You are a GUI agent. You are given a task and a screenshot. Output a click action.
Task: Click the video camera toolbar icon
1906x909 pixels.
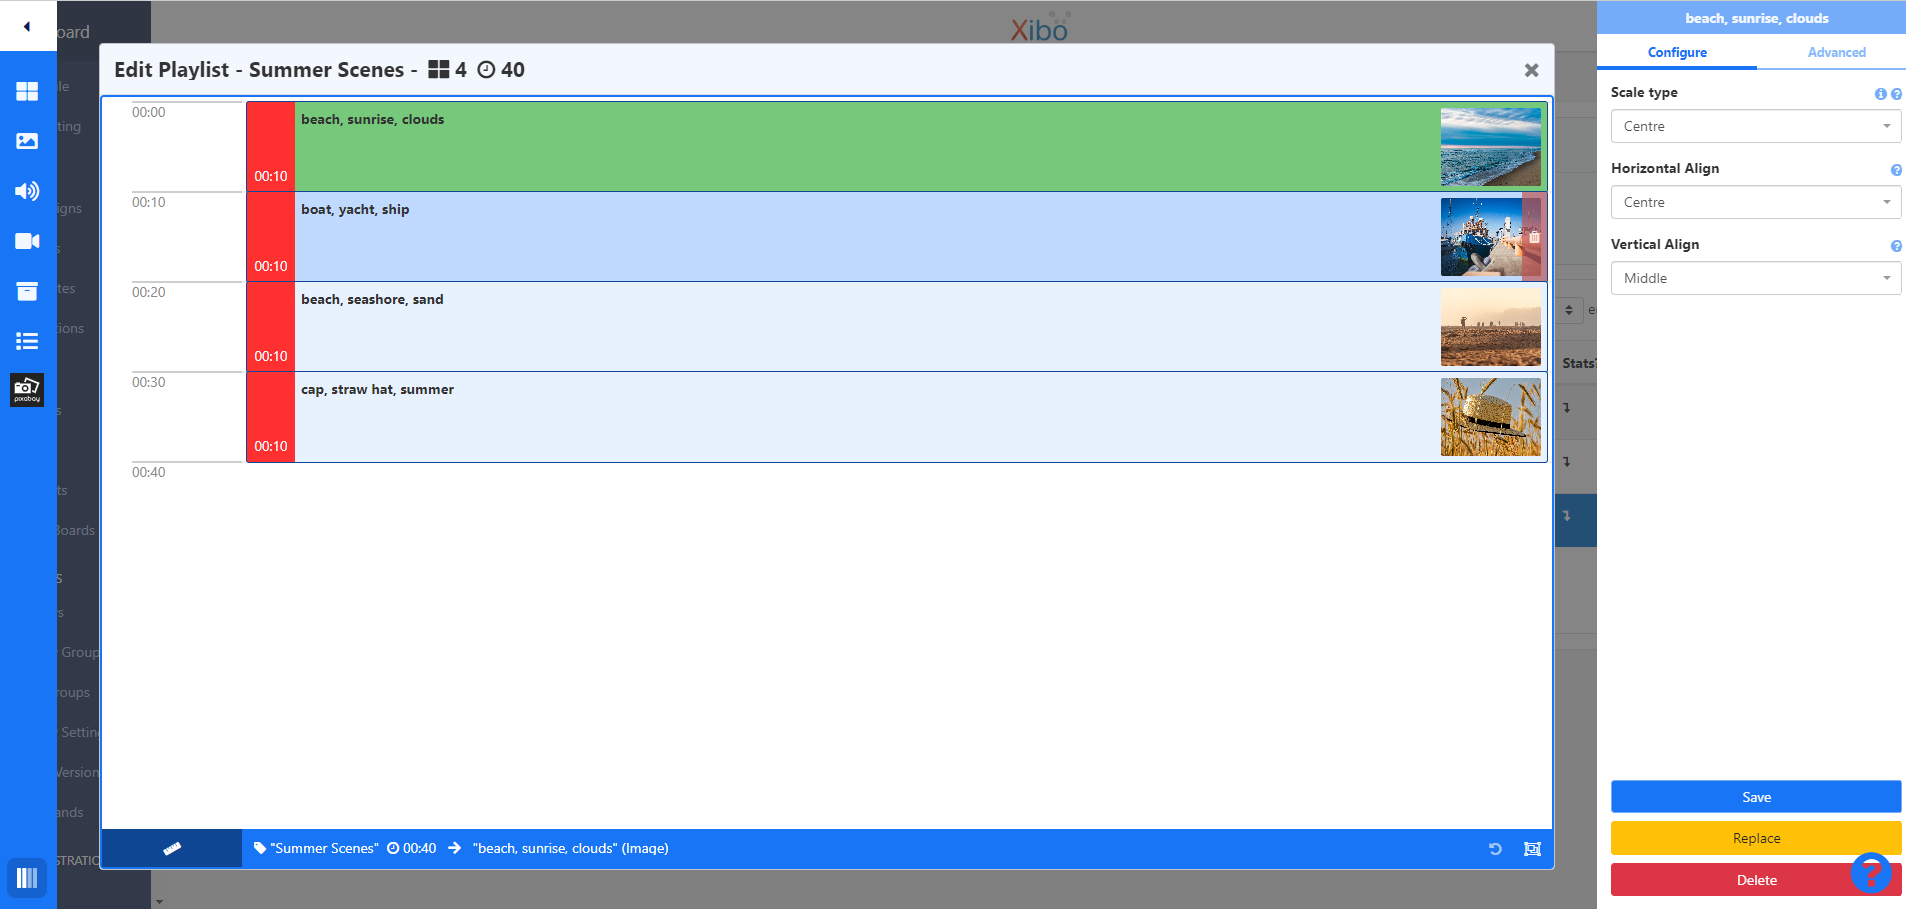(27, 241)
